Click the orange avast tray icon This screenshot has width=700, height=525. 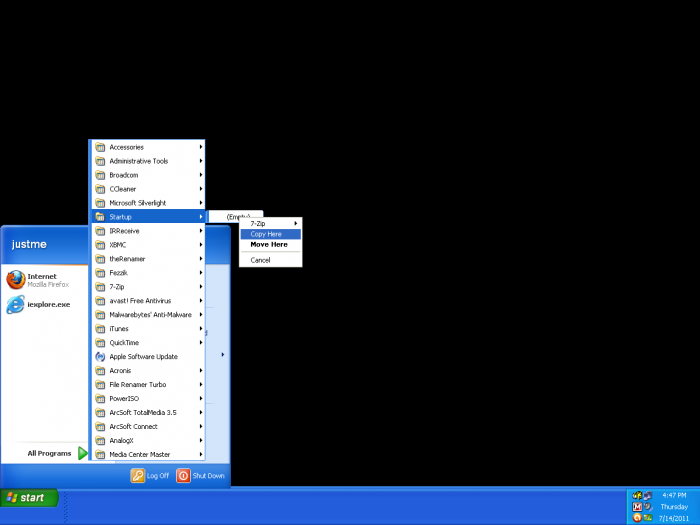pos(637,518)
